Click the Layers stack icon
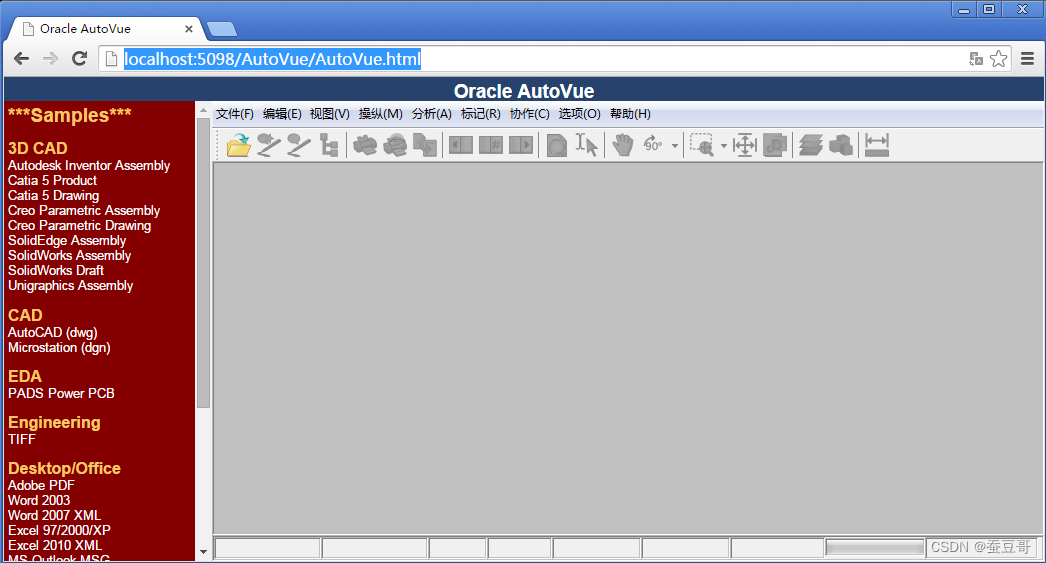 coord(811,145)
